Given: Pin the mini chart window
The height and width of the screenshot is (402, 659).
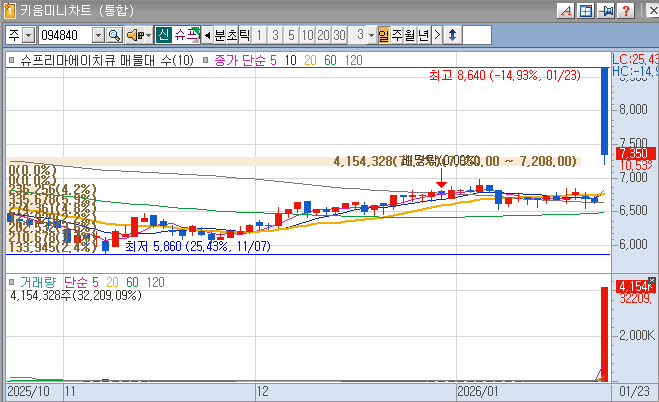Looking at the screenshot, I should tap(606, 11).
